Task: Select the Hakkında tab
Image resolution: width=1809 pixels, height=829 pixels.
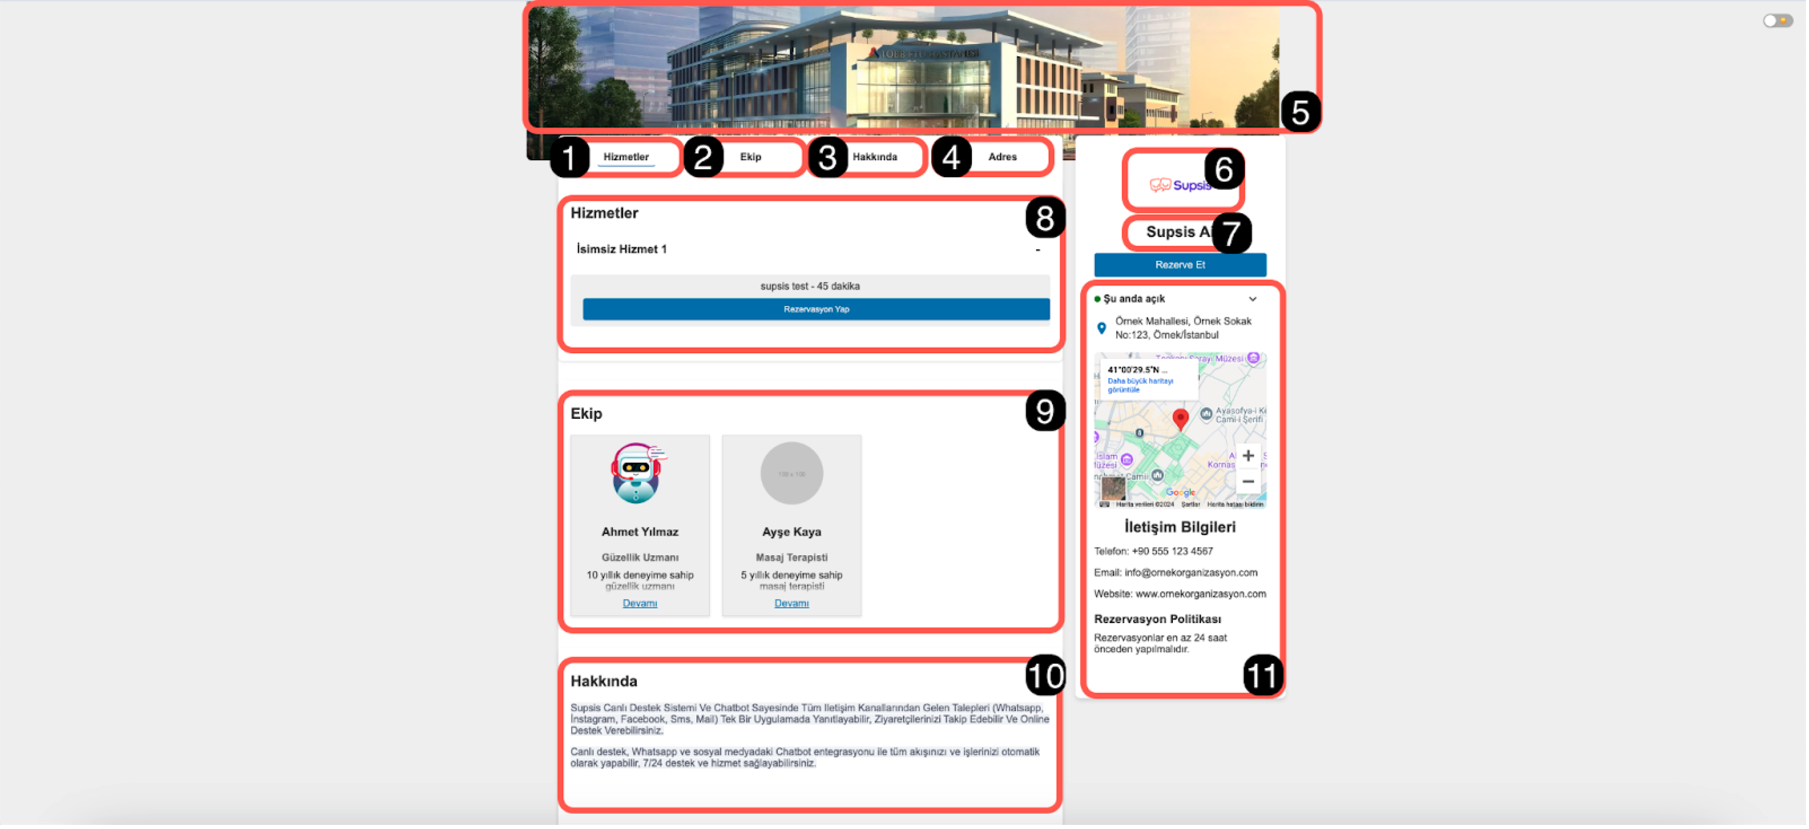Action: click(876, 157)
